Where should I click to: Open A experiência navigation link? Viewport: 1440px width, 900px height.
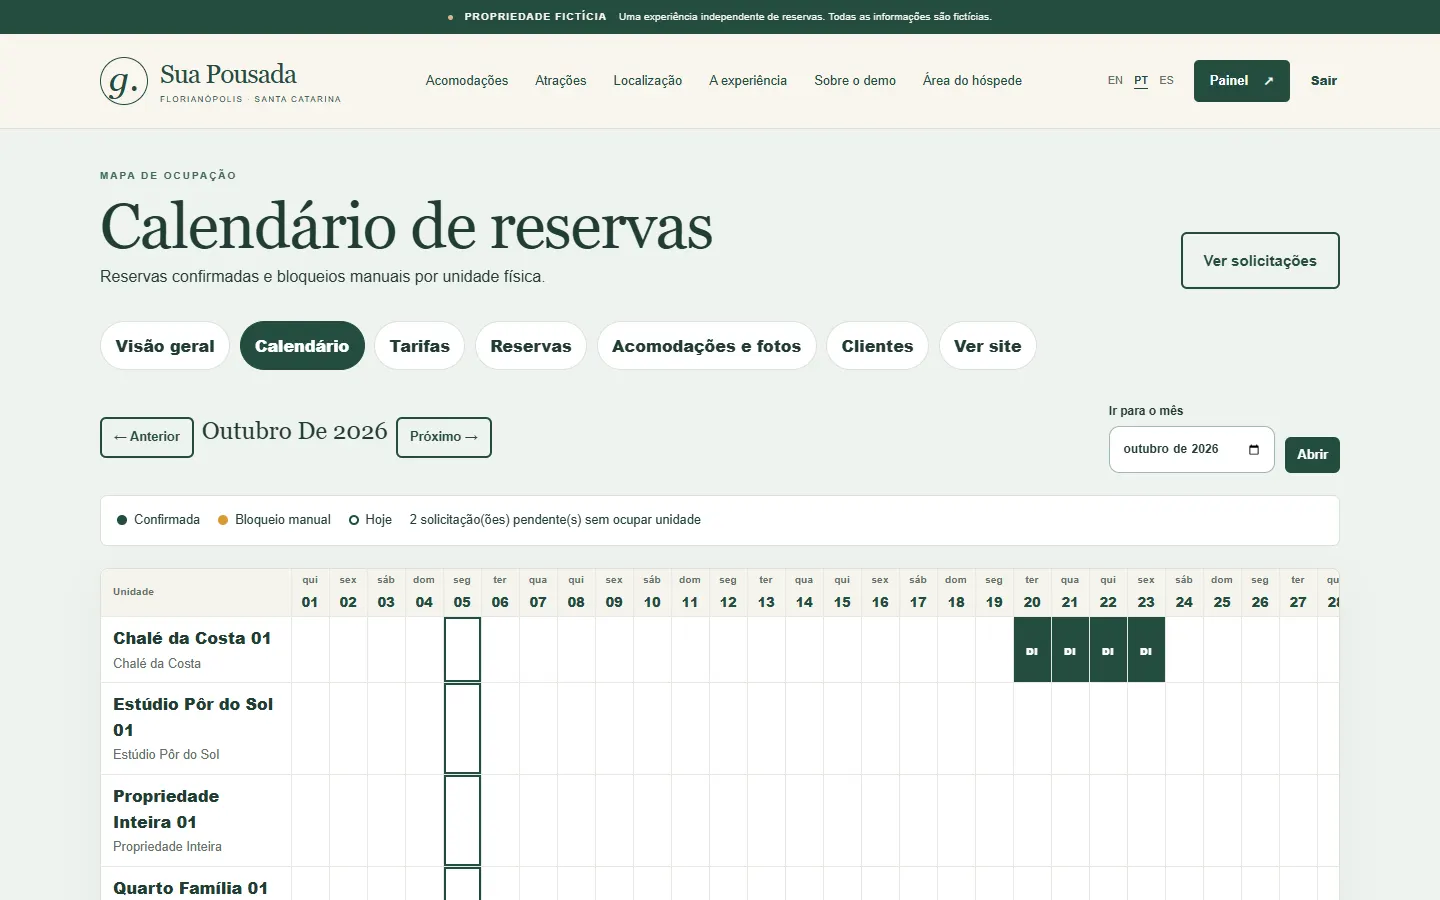tap(748, 81)
